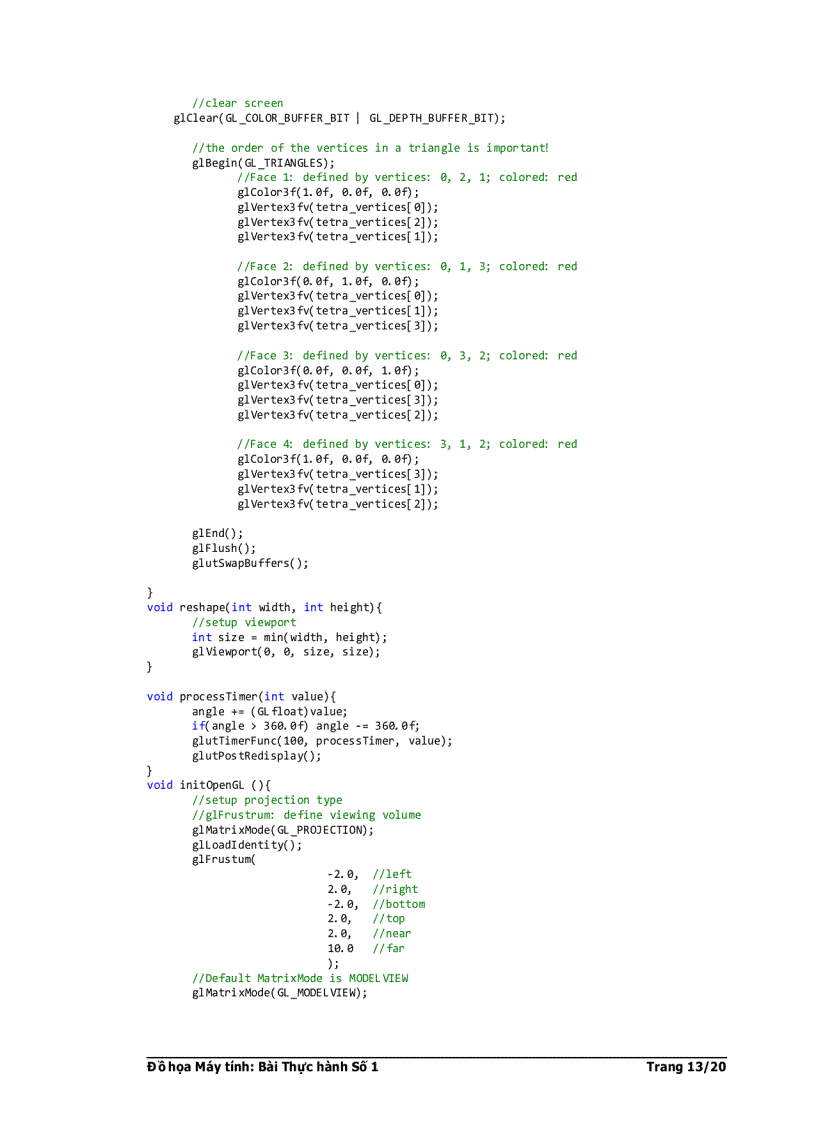Click the Face 3 comment text
The height and width of the screenshot is (1123, 816).
[x=406, y=355]
